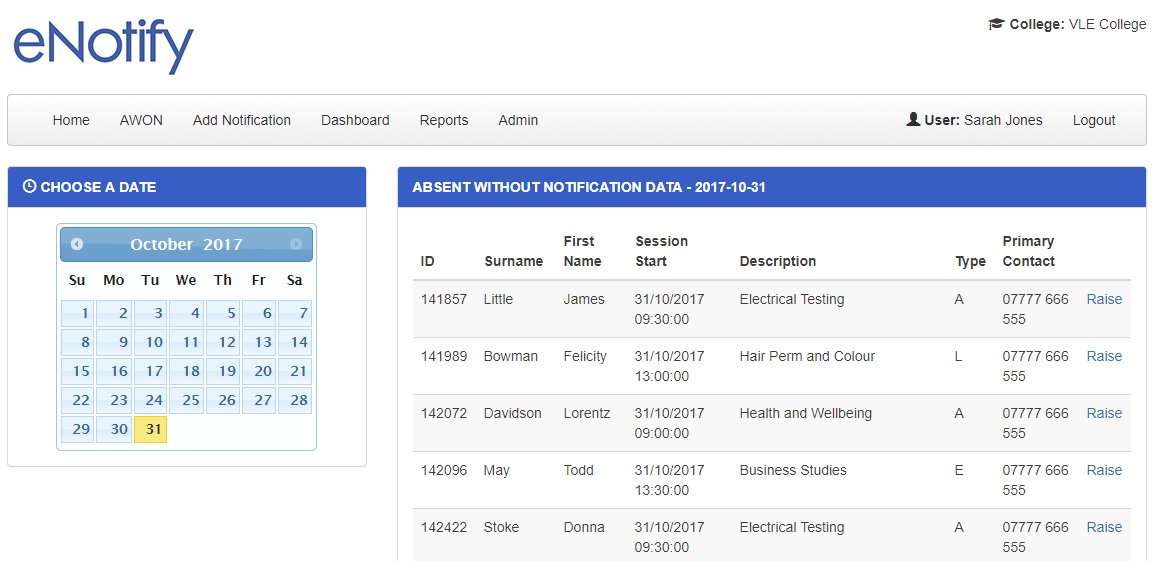Viewport: 1164px width, 561px height.
Task: Click highlighted October 31 date
Action: pyautogui.click(x=150, y=429)
